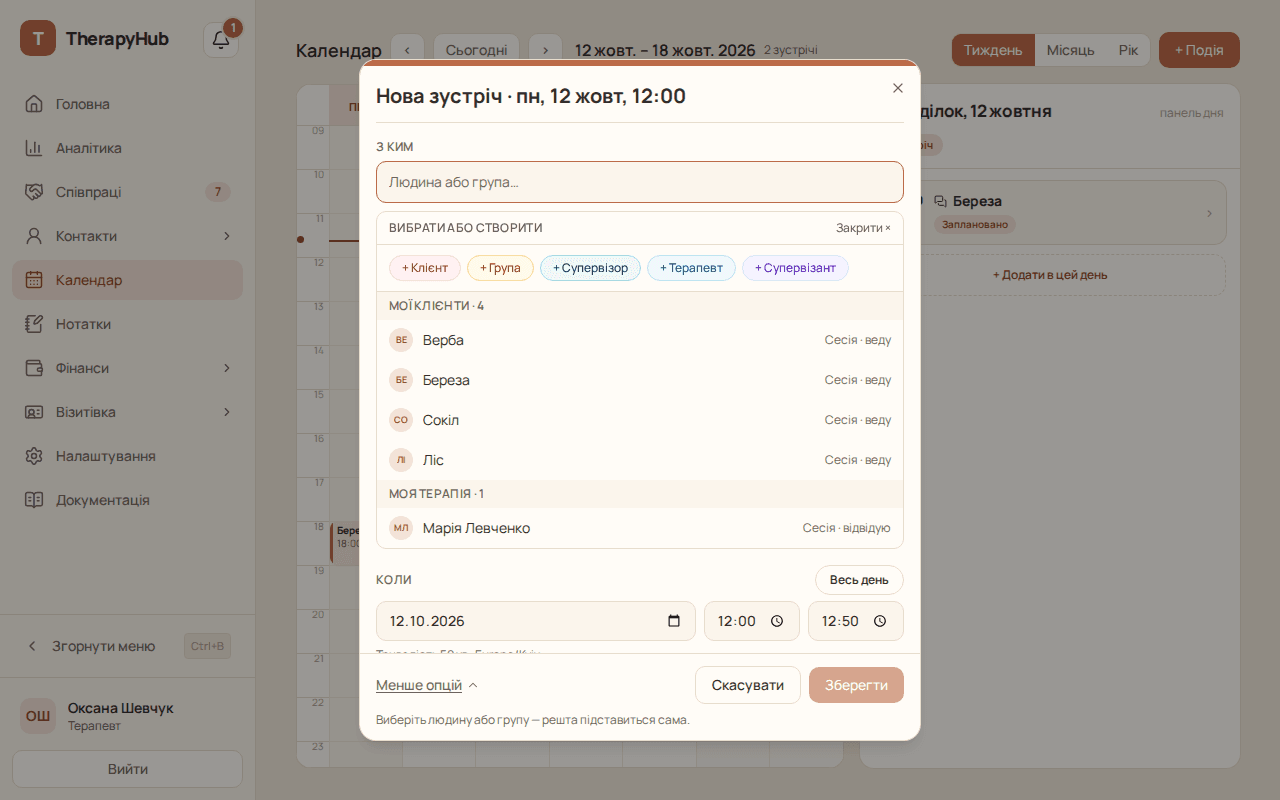The image size is (1280, 800).
Task: Click the Головна home icon
Action: click(x=34, y=104)
